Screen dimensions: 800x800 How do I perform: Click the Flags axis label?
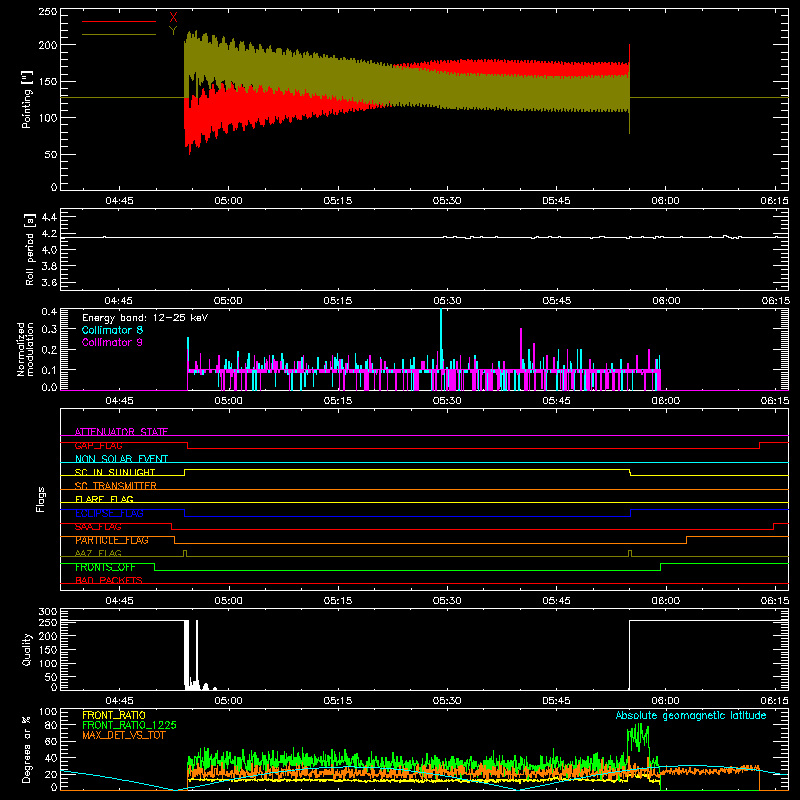pyautogui.click(x=40, y=499)
